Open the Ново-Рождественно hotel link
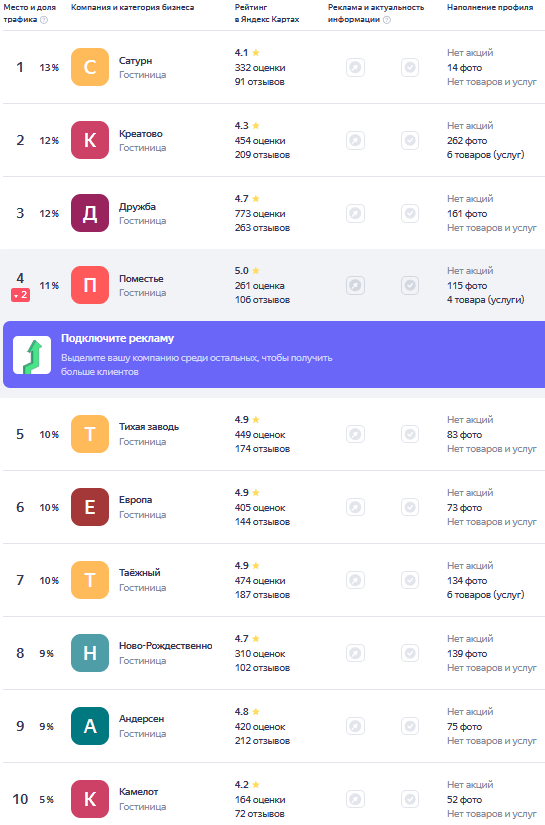 [166, 646]
